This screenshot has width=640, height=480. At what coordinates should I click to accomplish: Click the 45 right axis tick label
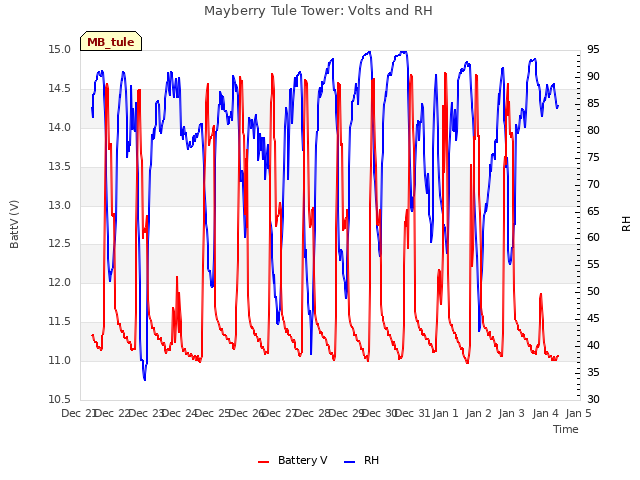(x=593, y=318)
